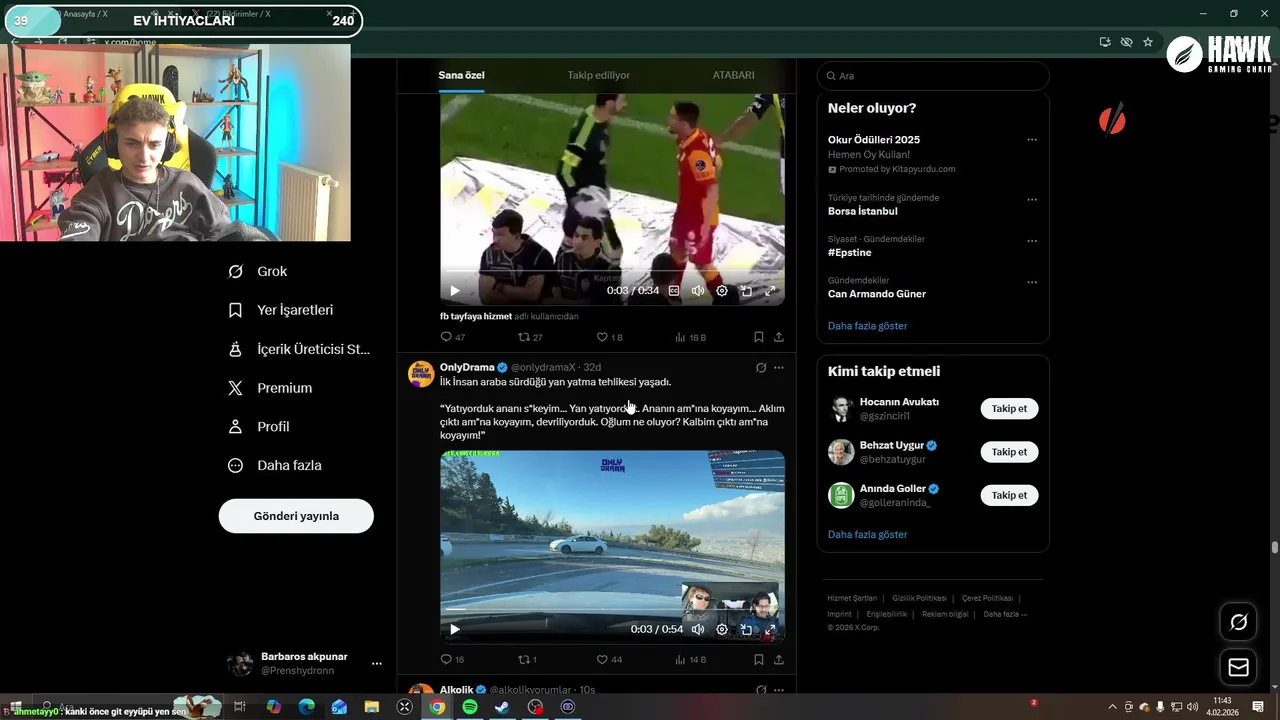
Task: Like the post with 1 B likes
Action: coord(609,337)
